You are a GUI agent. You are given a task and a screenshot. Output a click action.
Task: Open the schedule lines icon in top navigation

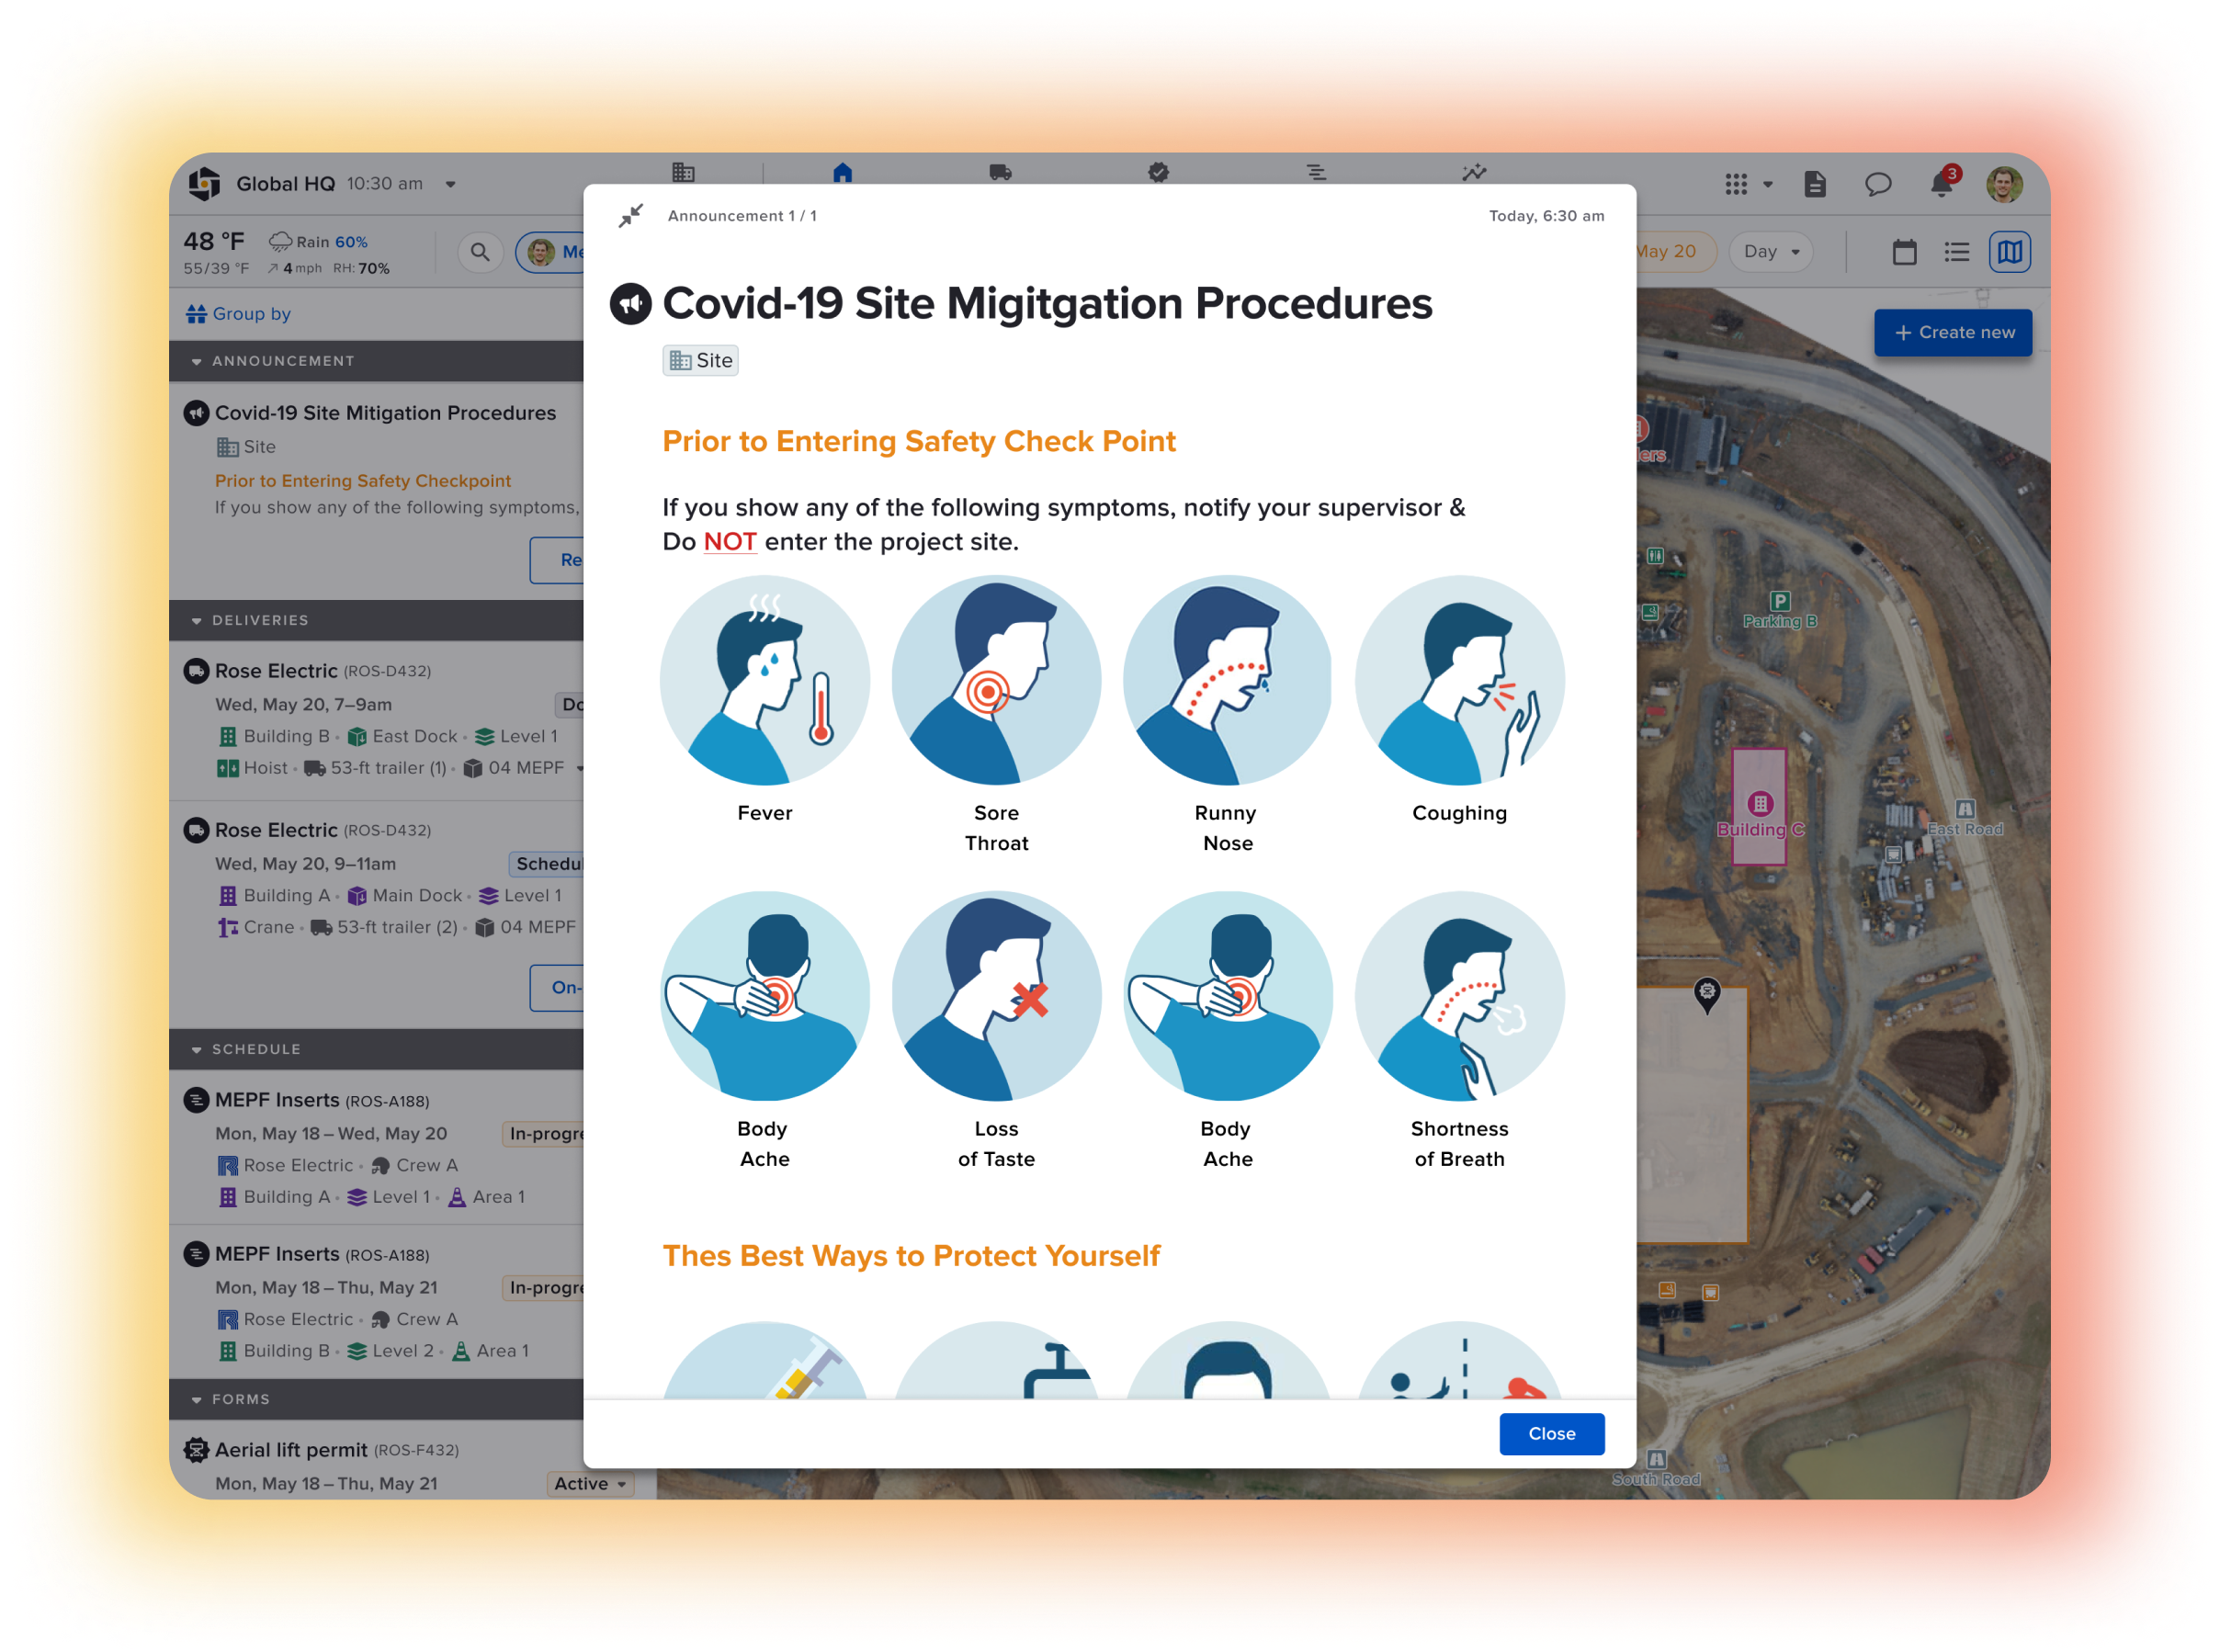pos(1316,172)
